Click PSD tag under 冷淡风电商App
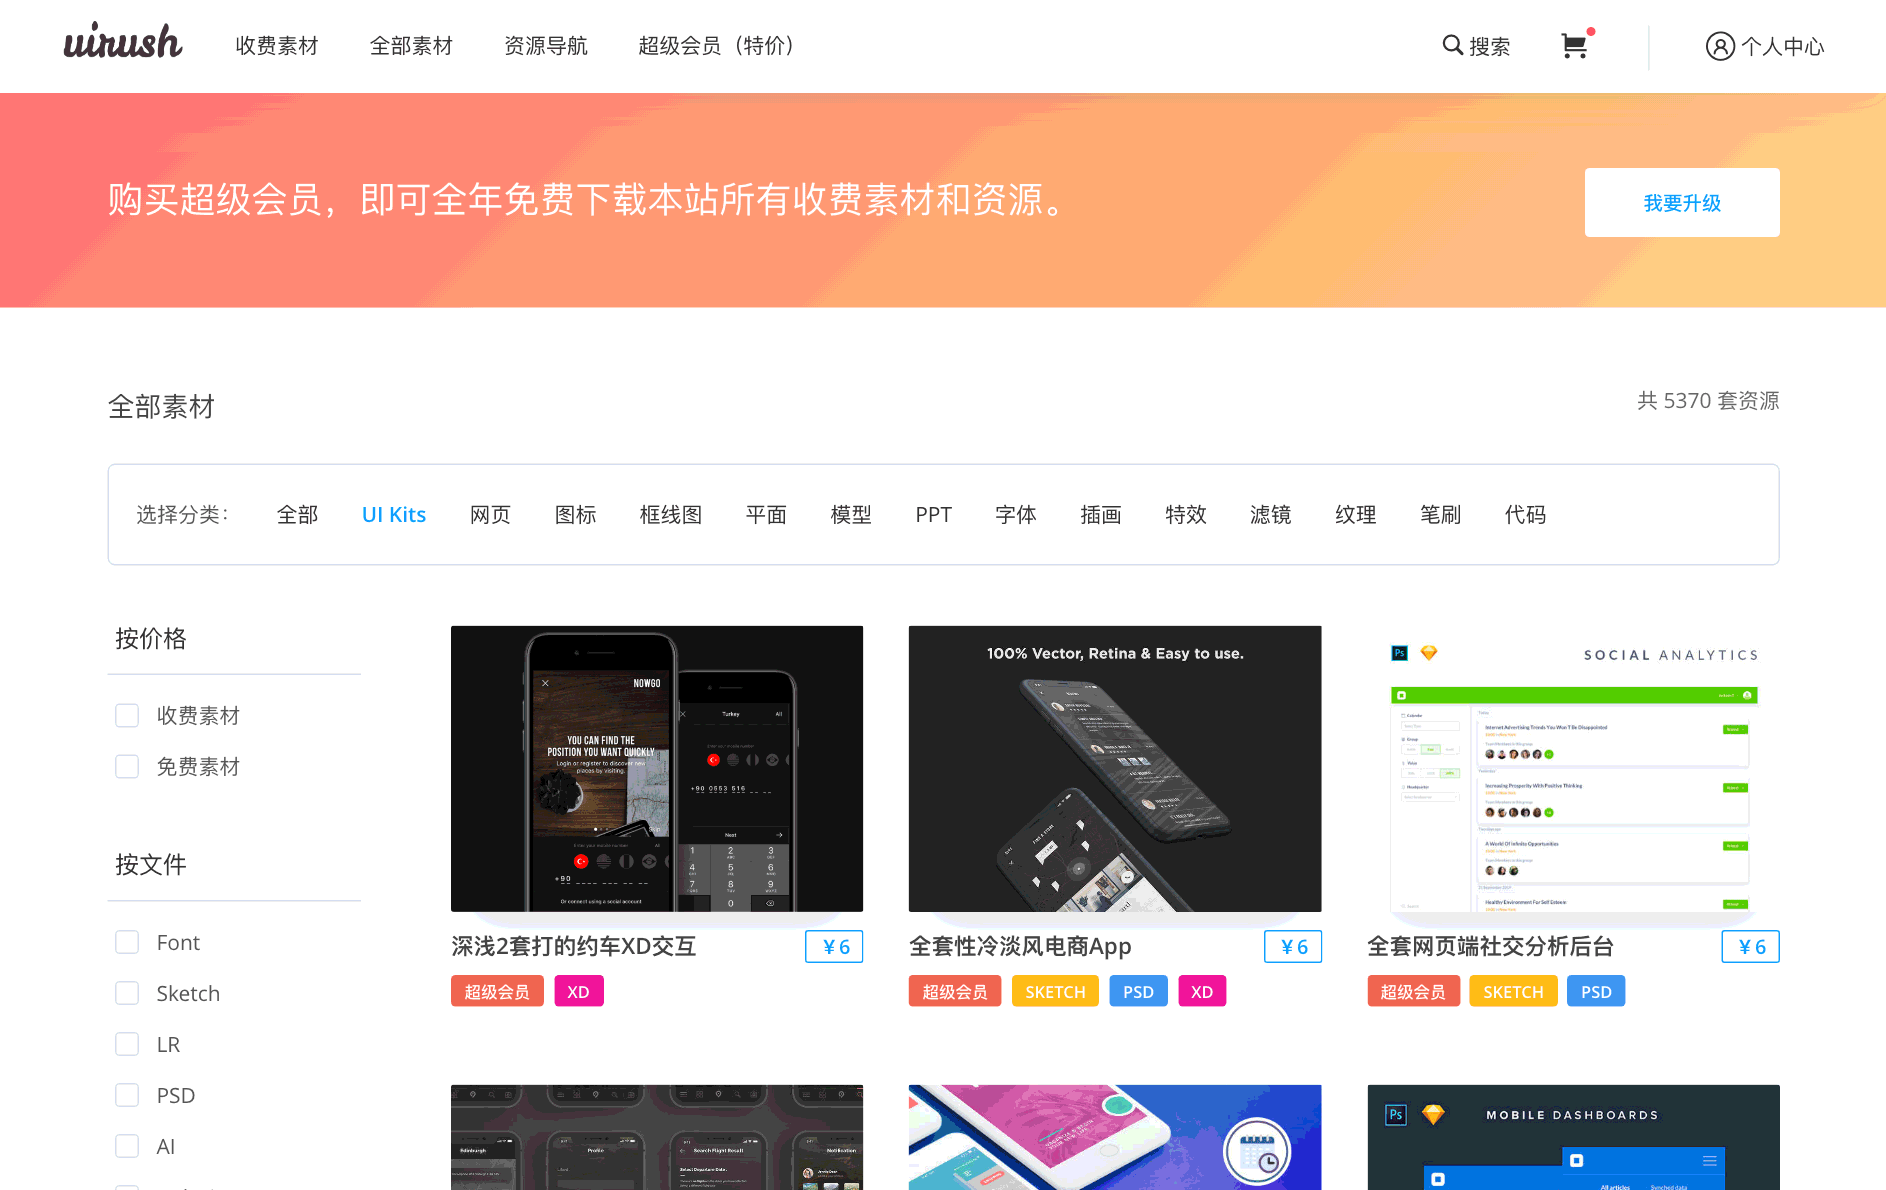Image resolution: width=1886 pixels, height=1190 pixels. tap(1138, 992)
